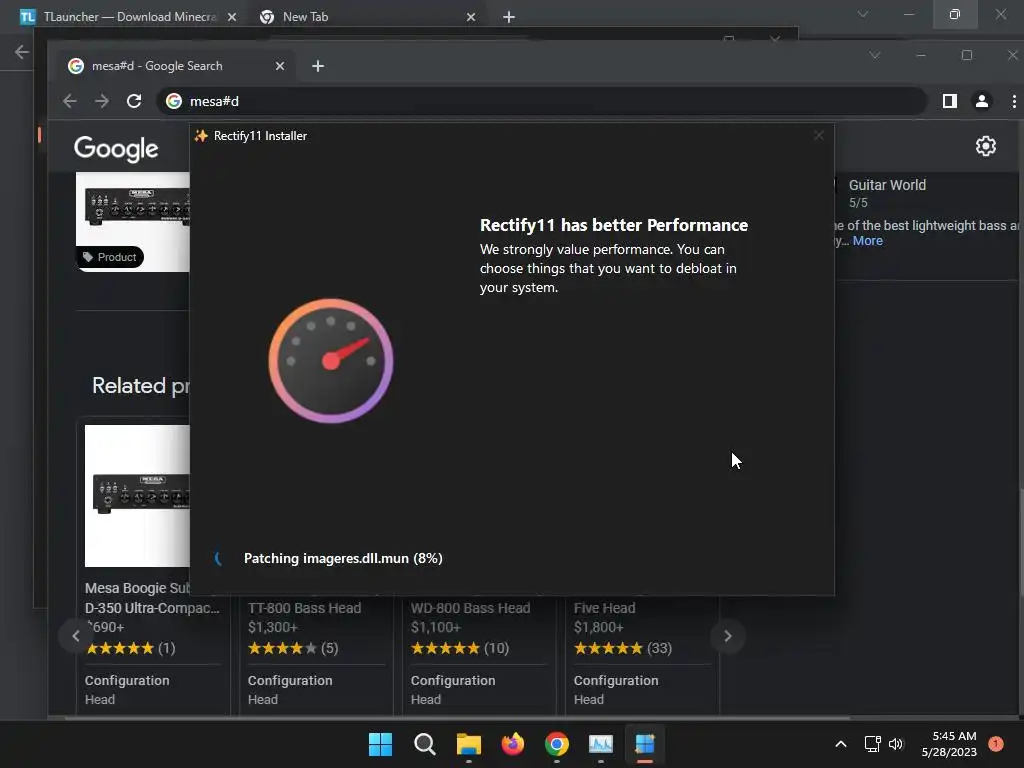Viewport: 1024px width, 768px height.
Task: Click the Rectify11 has better Performance heading
Action: coord(614,225)
